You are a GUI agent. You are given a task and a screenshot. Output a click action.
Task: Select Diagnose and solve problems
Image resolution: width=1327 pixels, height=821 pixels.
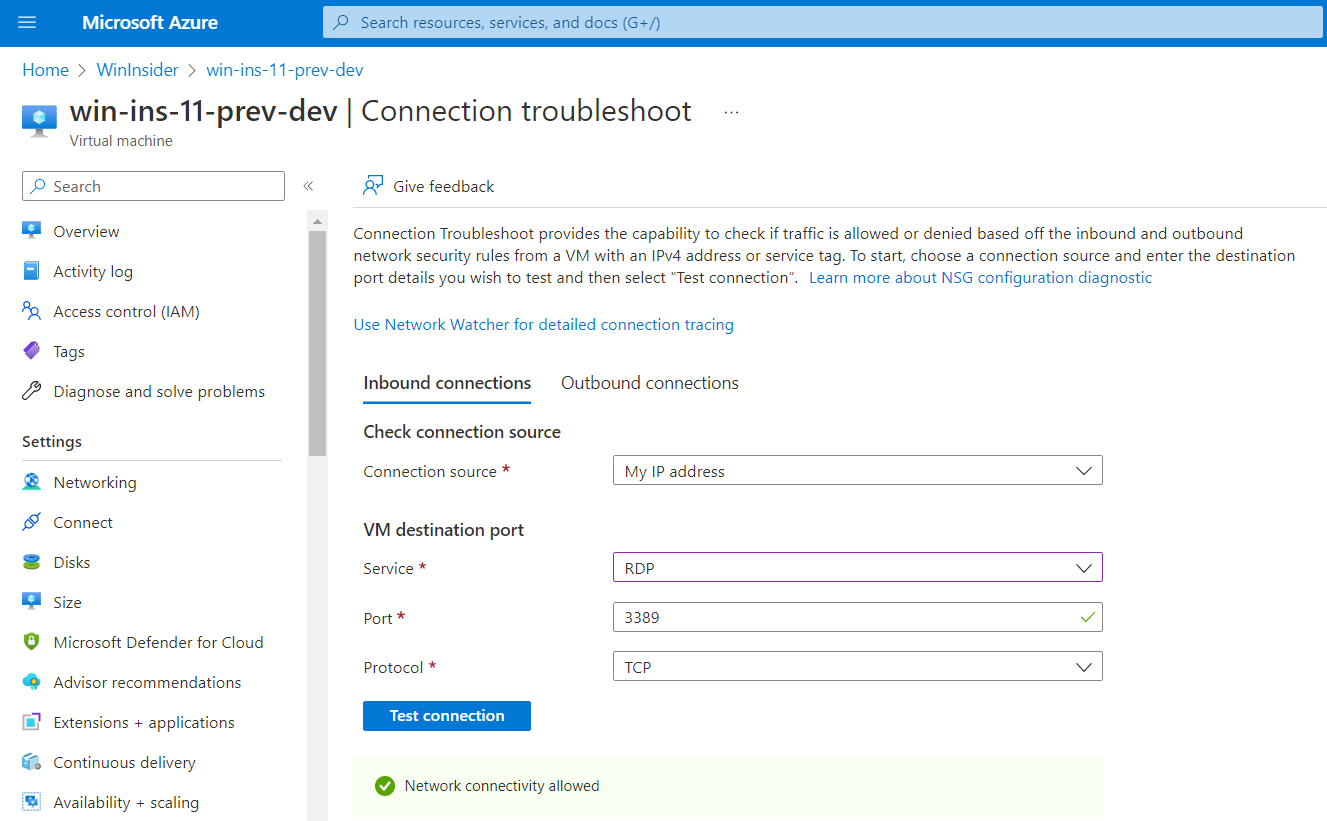[x=159, y=391]
